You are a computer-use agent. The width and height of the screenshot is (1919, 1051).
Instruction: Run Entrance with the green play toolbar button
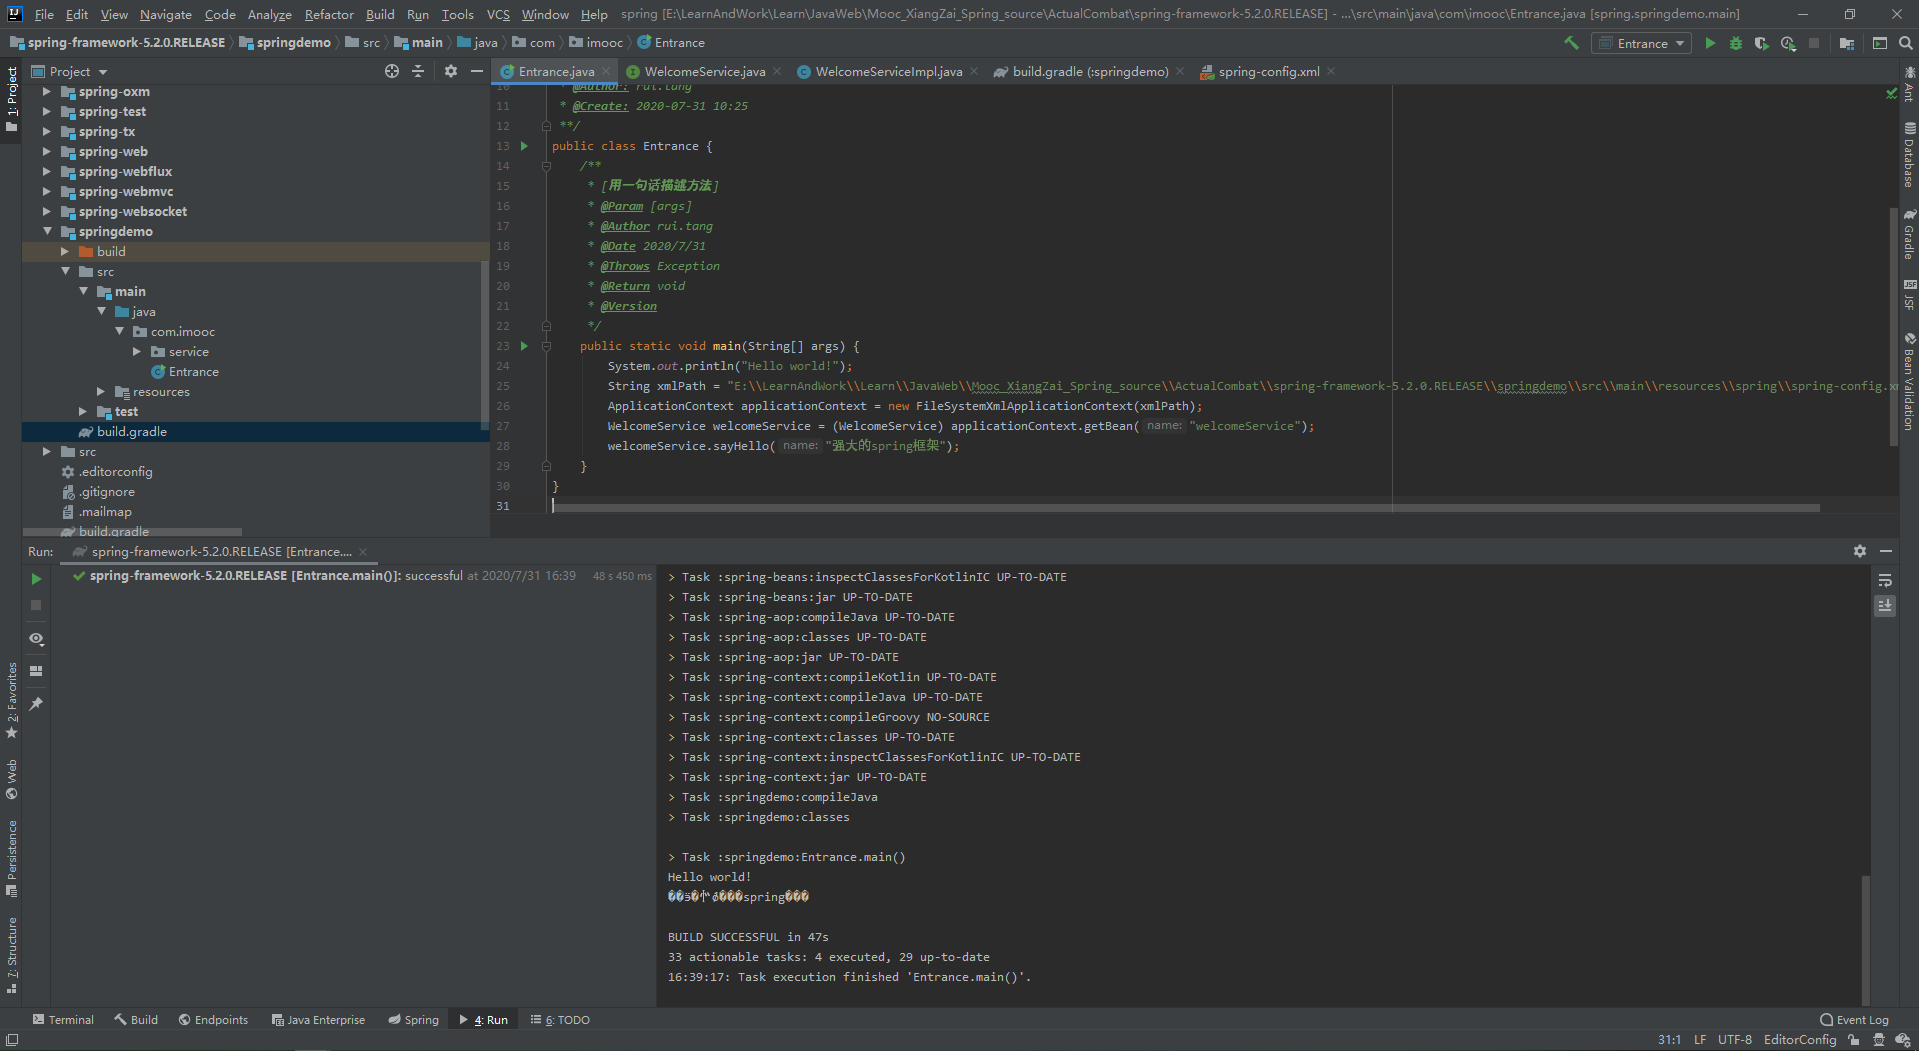[x=1710, y=43]
